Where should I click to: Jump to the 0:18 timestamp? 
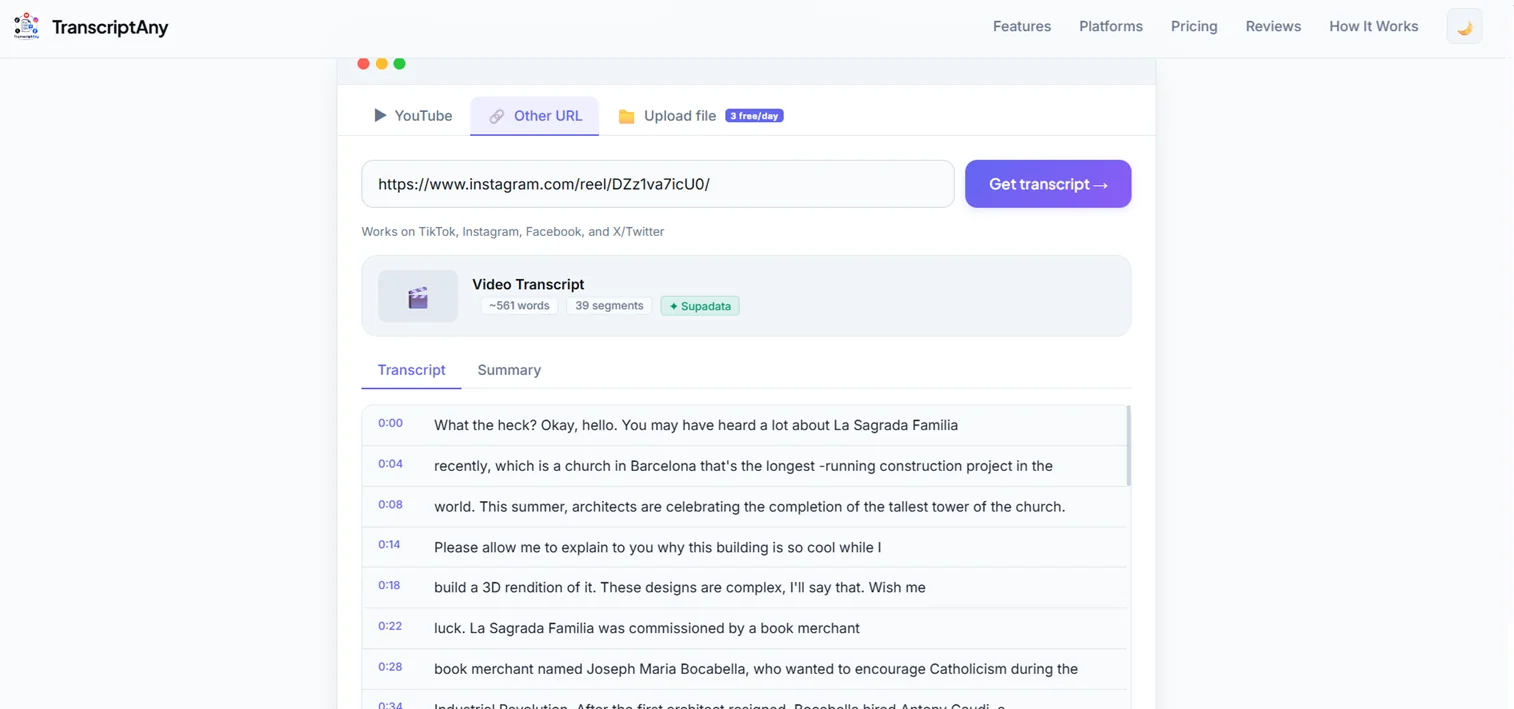tap(389, 585)
